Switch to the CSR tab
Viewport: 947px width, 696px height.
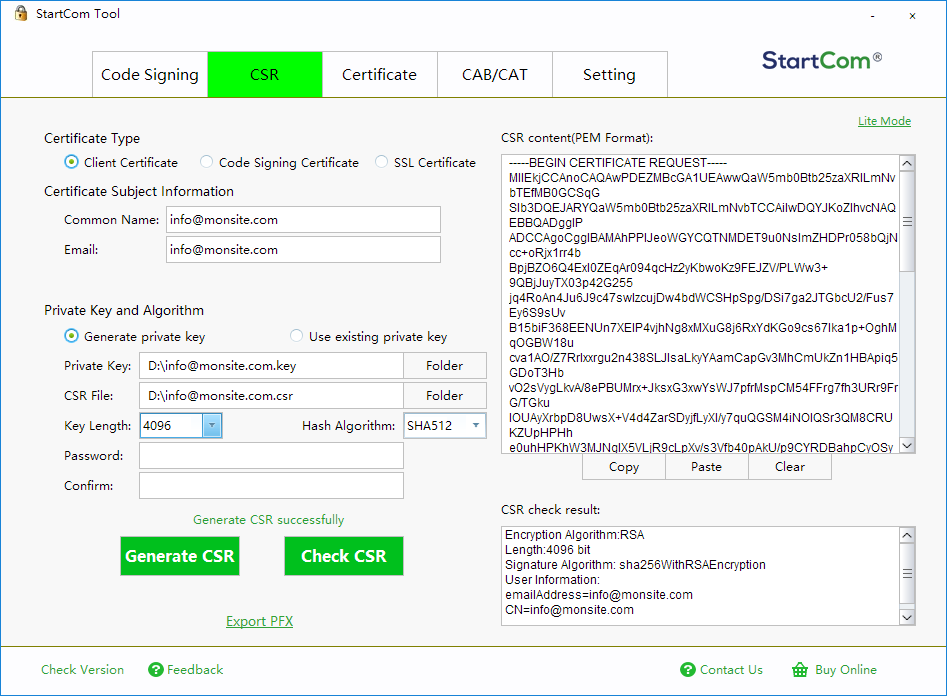point(265,74)
